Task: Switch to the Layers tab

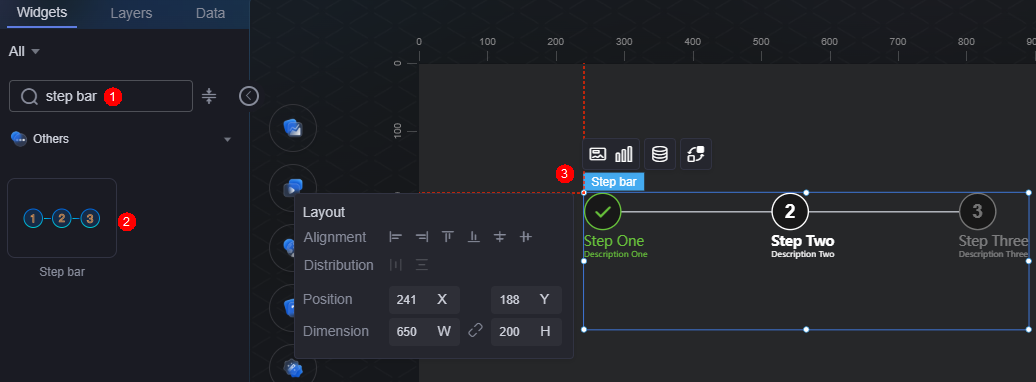Action: (131, 13)
